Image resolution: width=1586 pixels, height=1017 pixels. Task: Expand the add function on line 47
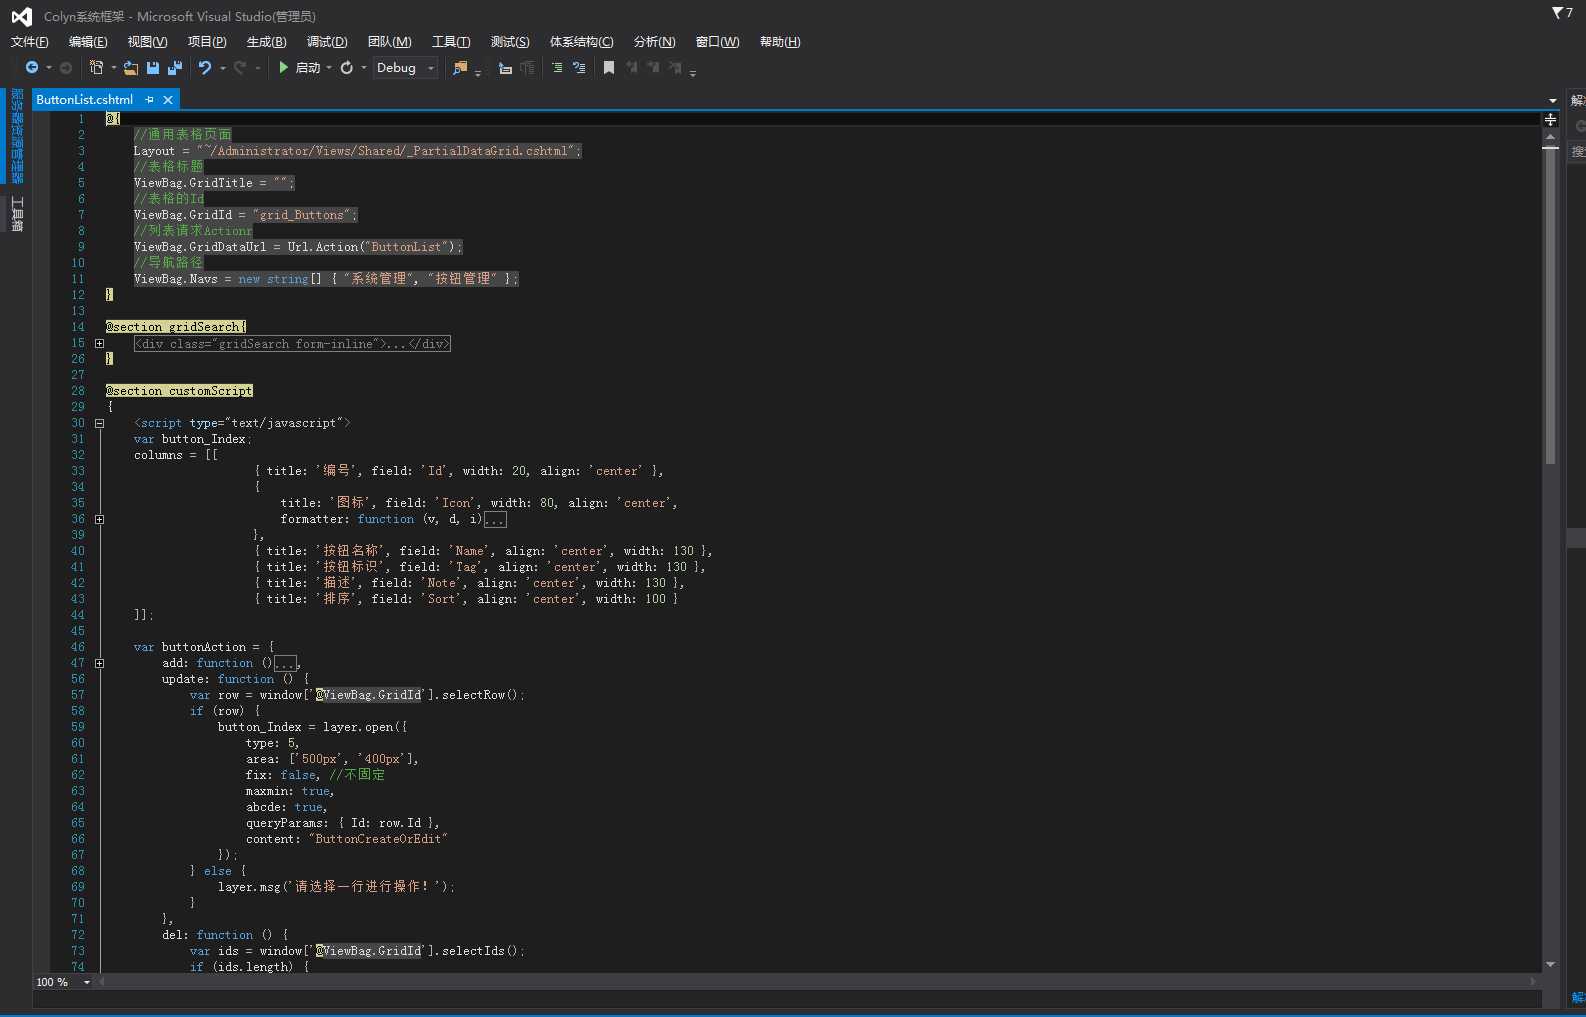[99, 663]
